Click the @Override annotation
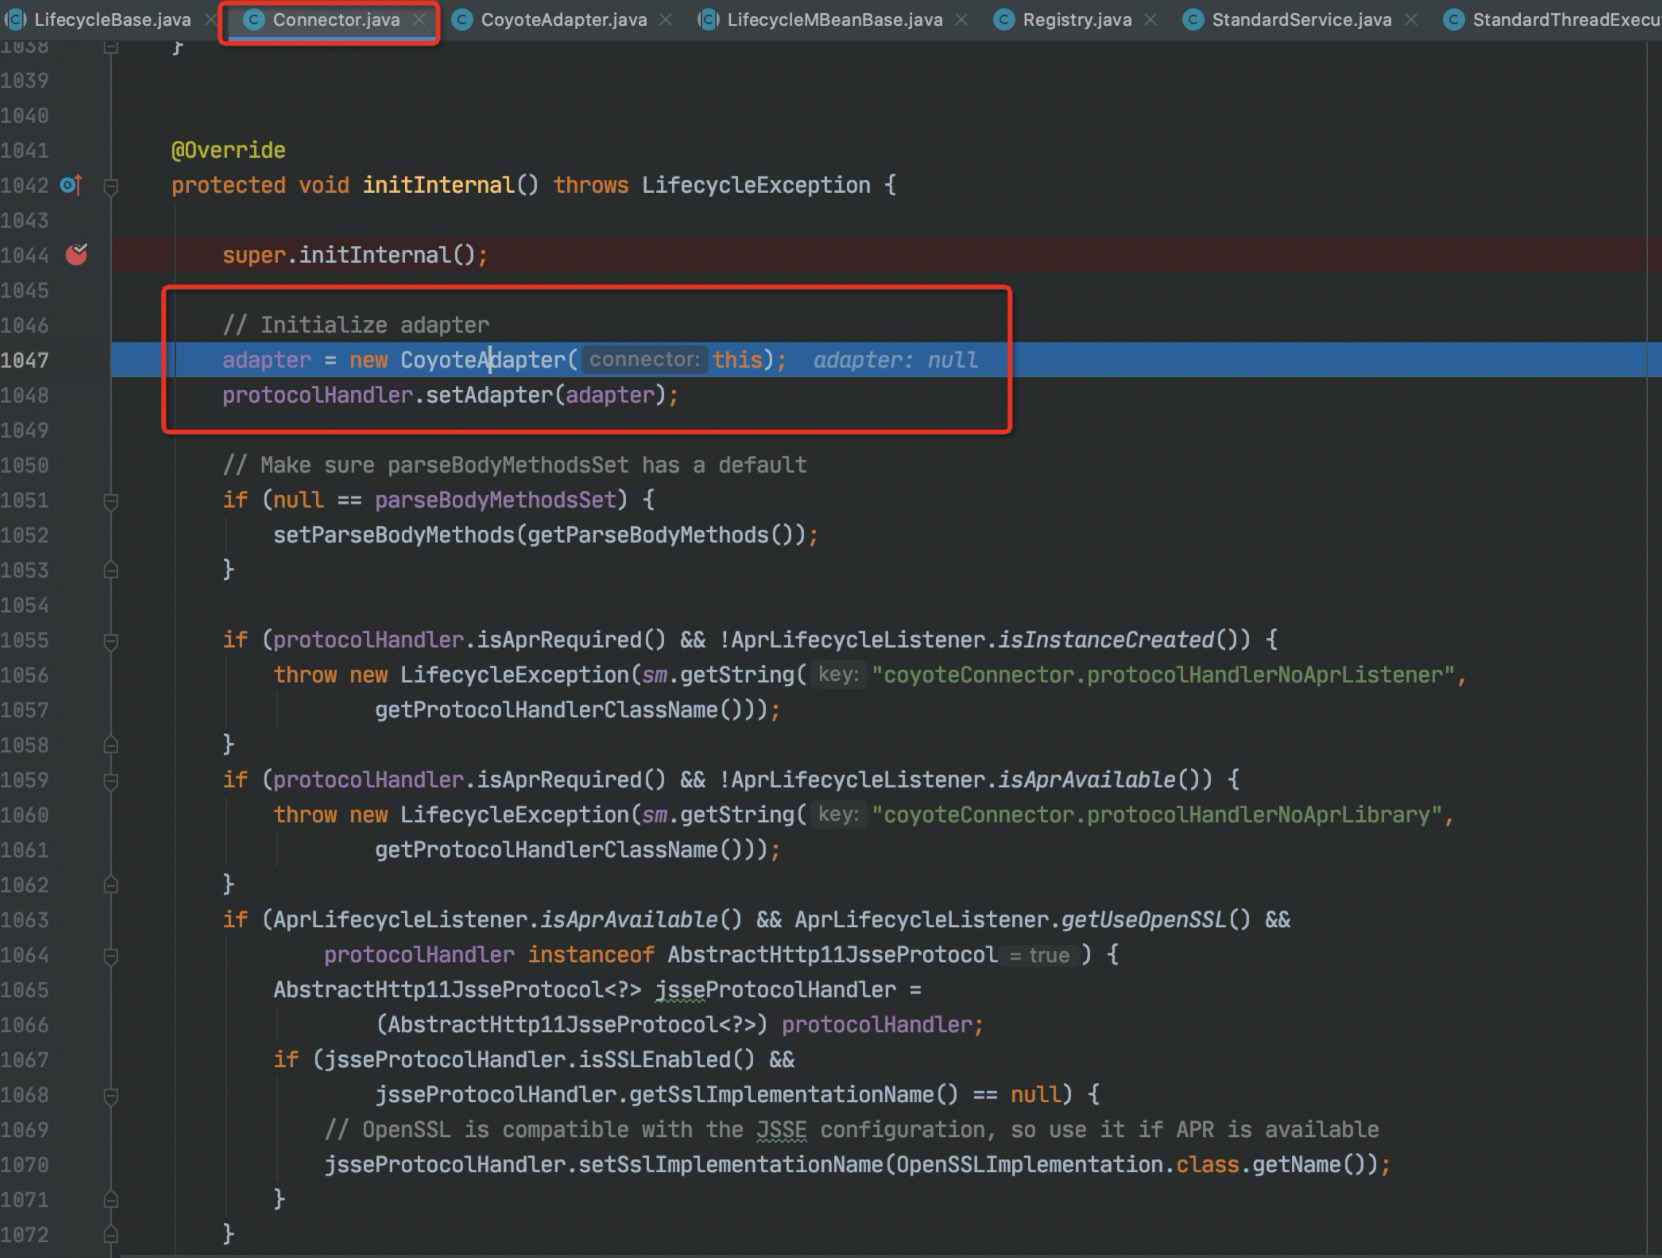Viewport: 1662px width, 1258px height. (228, 150)
